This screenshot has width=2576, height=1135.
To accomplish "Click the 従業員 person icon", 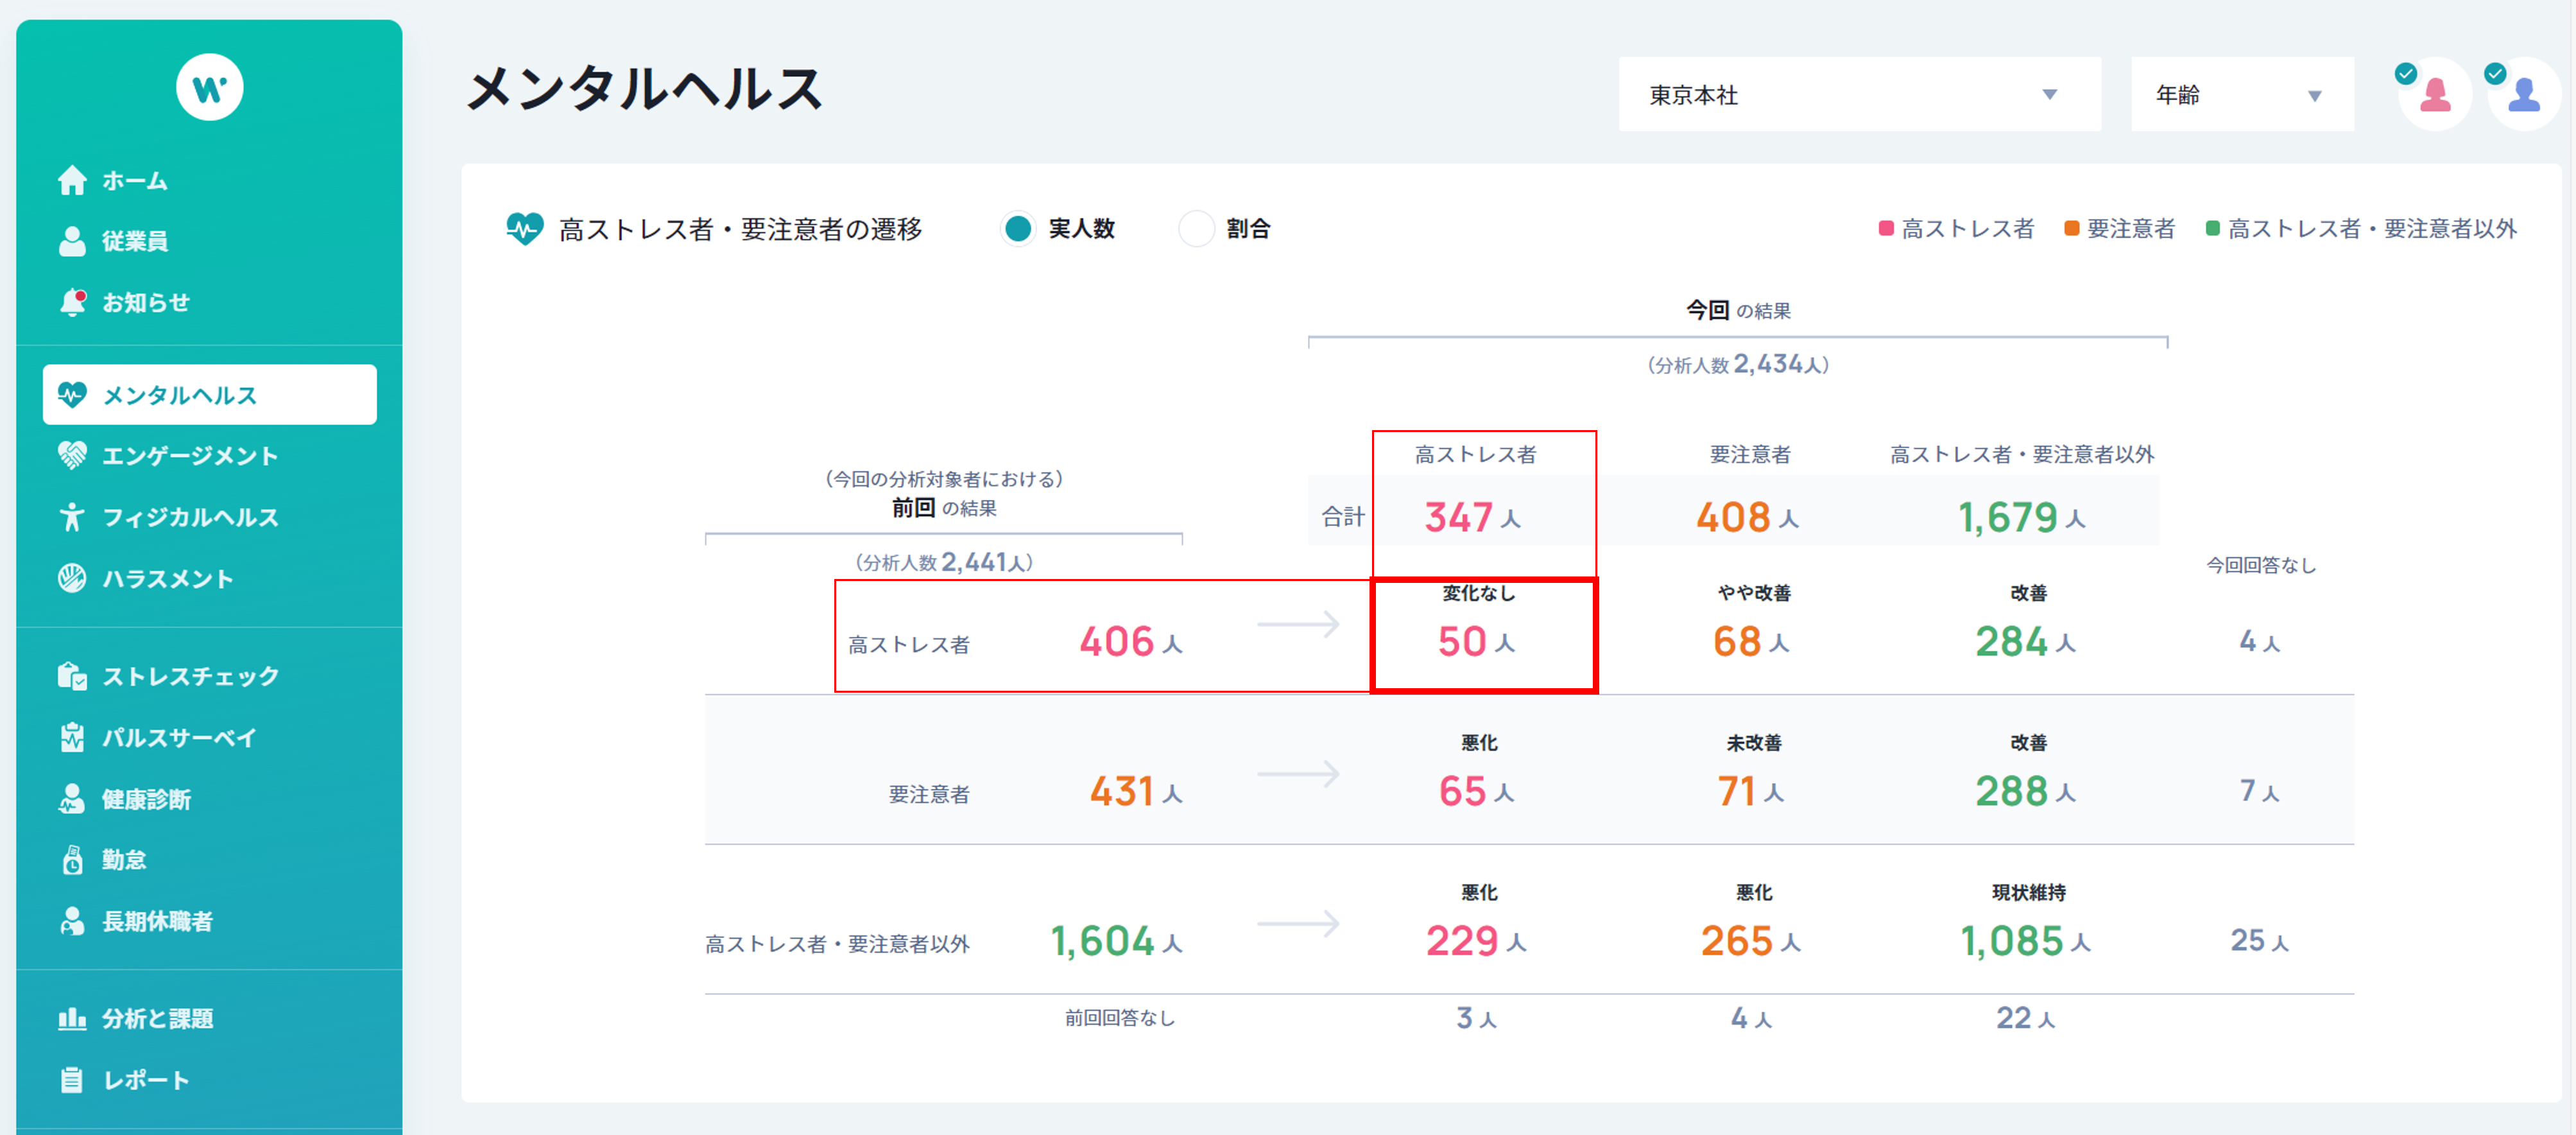I will (72, 241).
